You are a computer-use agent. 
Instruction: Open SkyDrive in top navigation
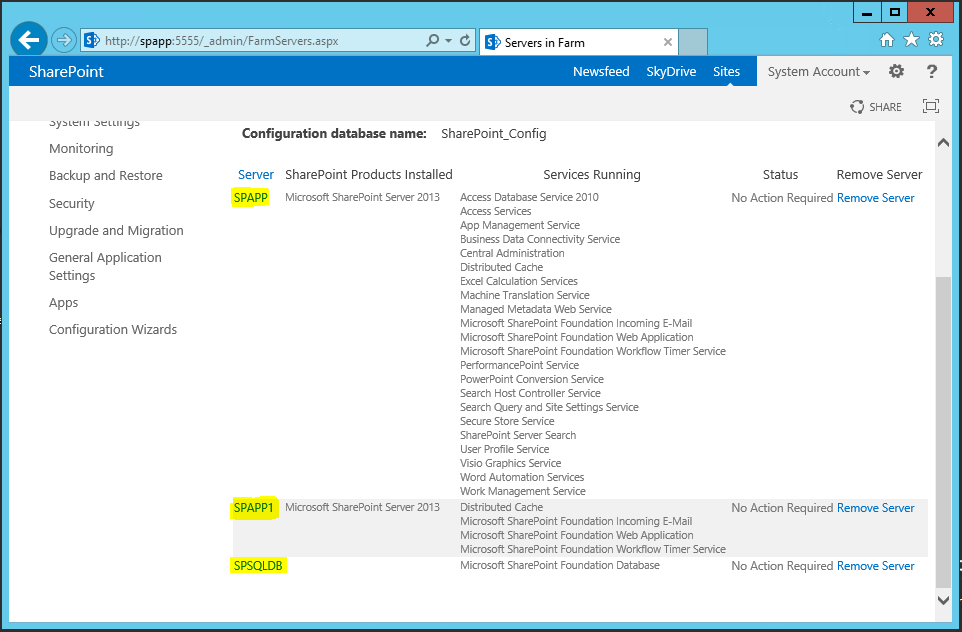[671, 71]
